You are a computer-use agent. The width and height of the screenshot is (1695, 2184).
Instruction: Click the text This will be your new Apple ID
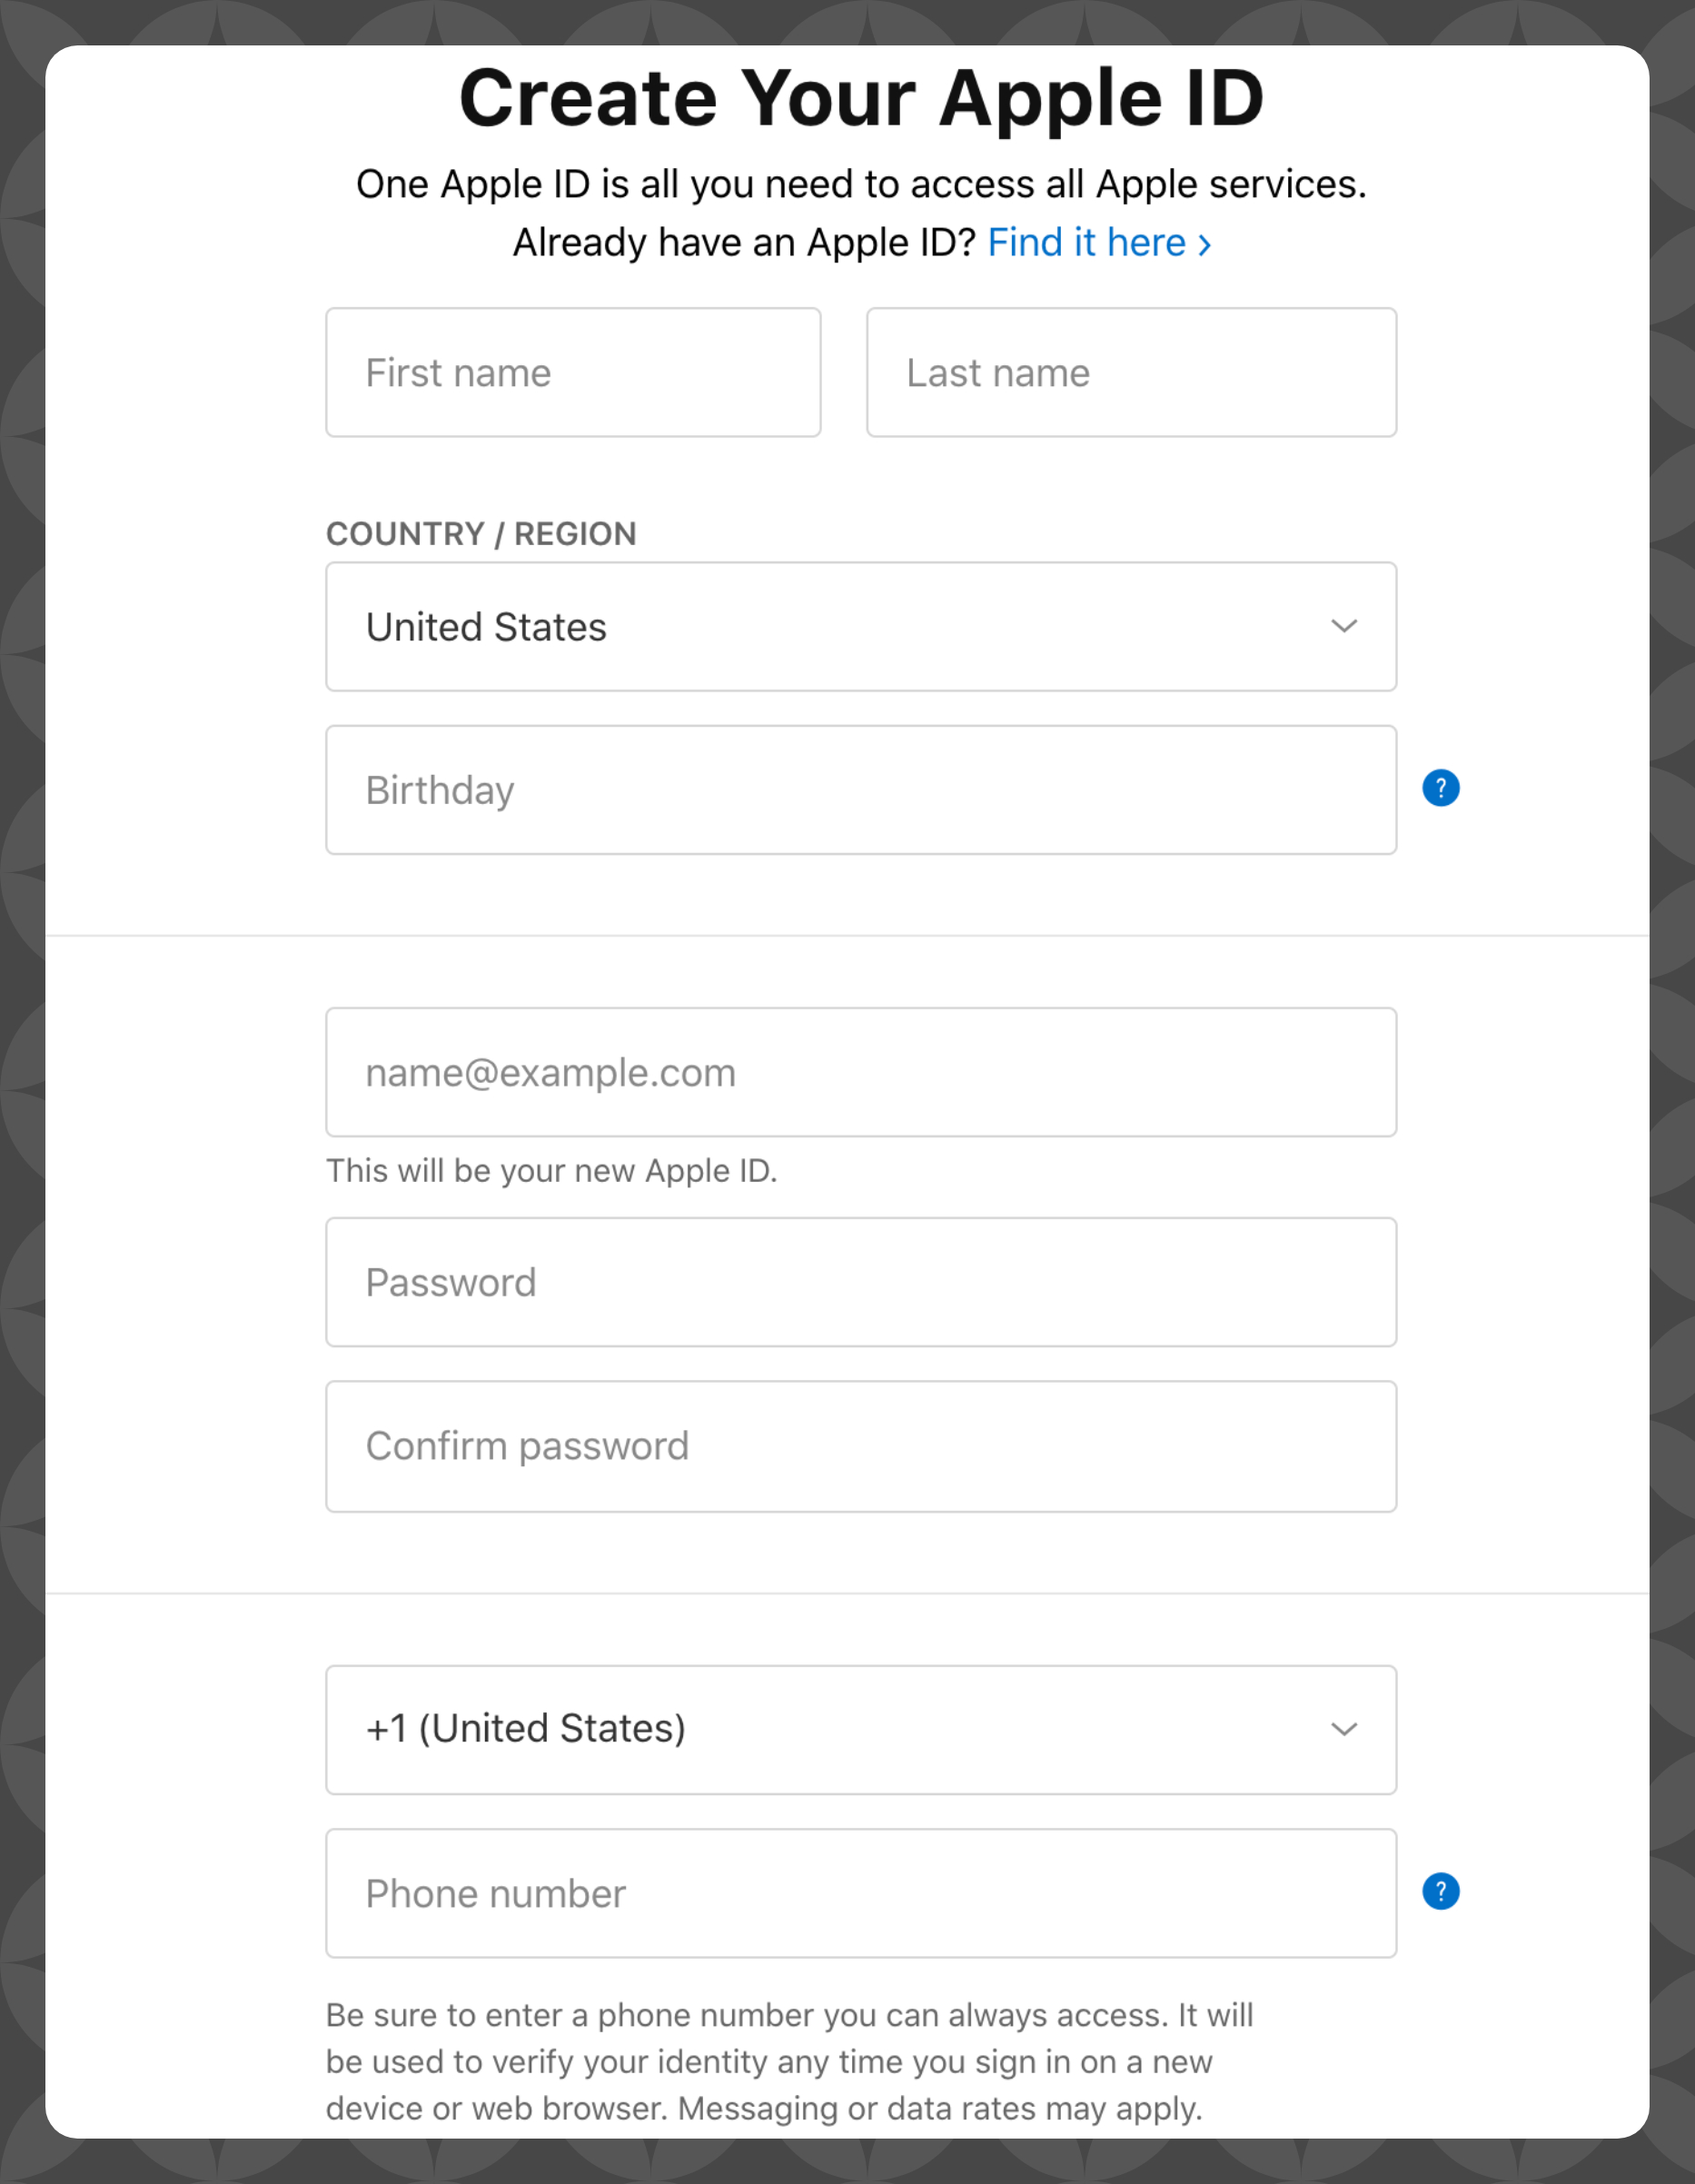point(553,1170)
